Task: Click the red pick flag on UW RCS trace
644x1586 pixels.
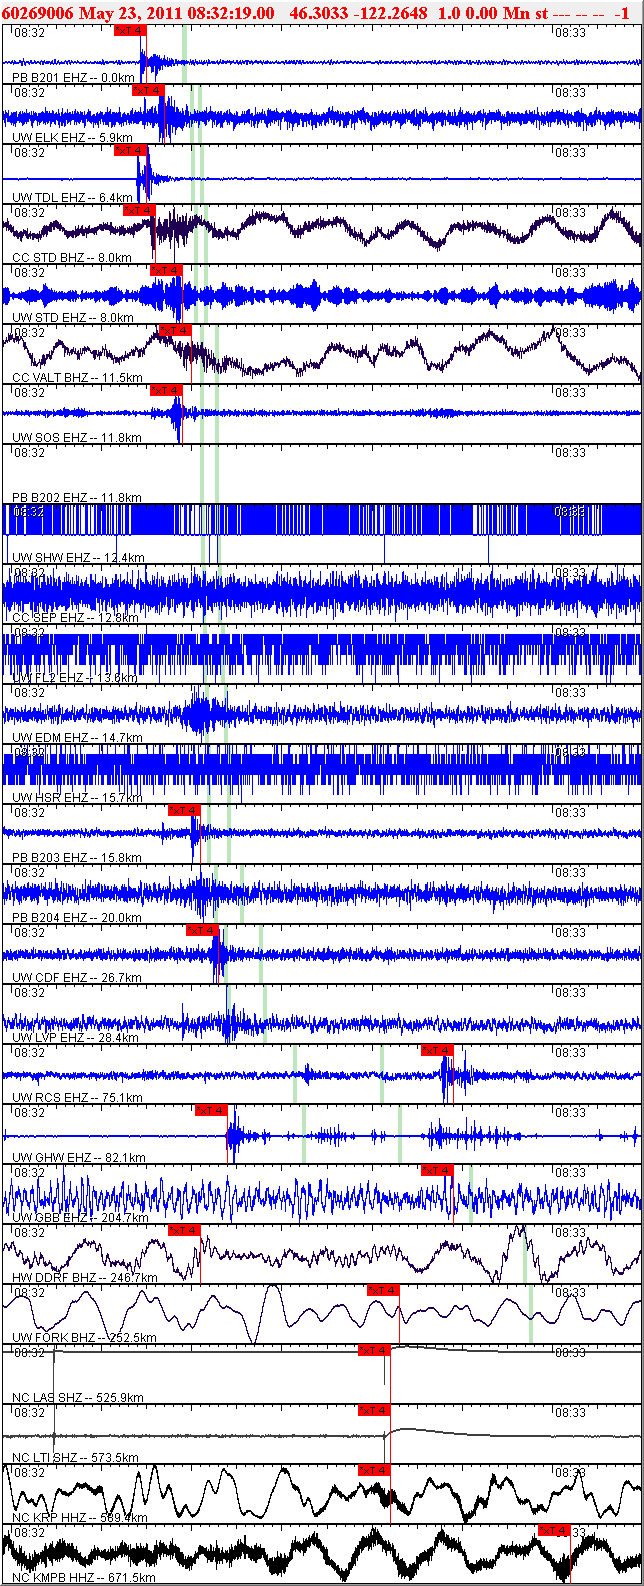Action: [x=437, y=1050]
